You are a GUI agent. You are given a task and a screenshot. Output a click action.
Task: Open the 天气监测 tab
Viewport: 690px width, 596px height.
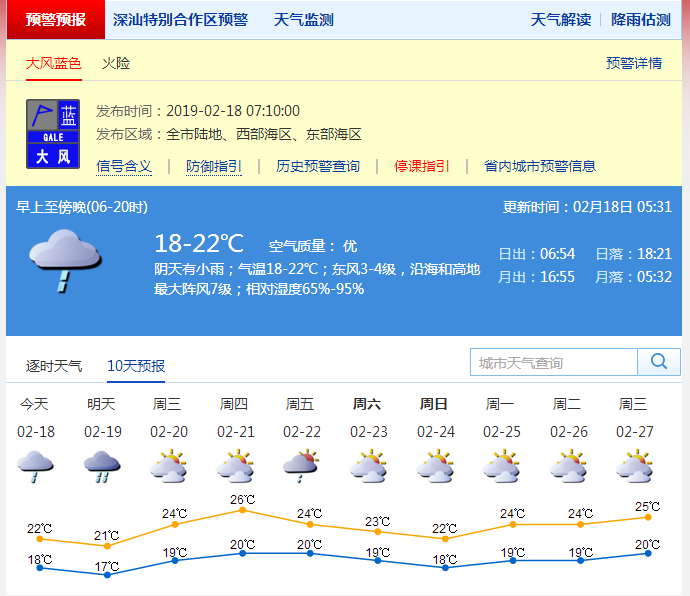tap(304, 20)
